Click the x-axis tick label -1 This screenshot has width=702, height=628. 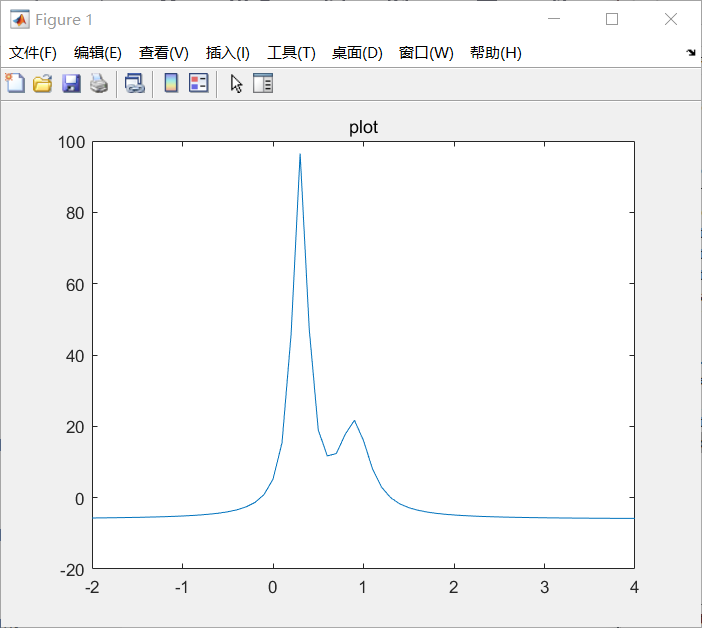pyautogui.click(x=181, y=587)
